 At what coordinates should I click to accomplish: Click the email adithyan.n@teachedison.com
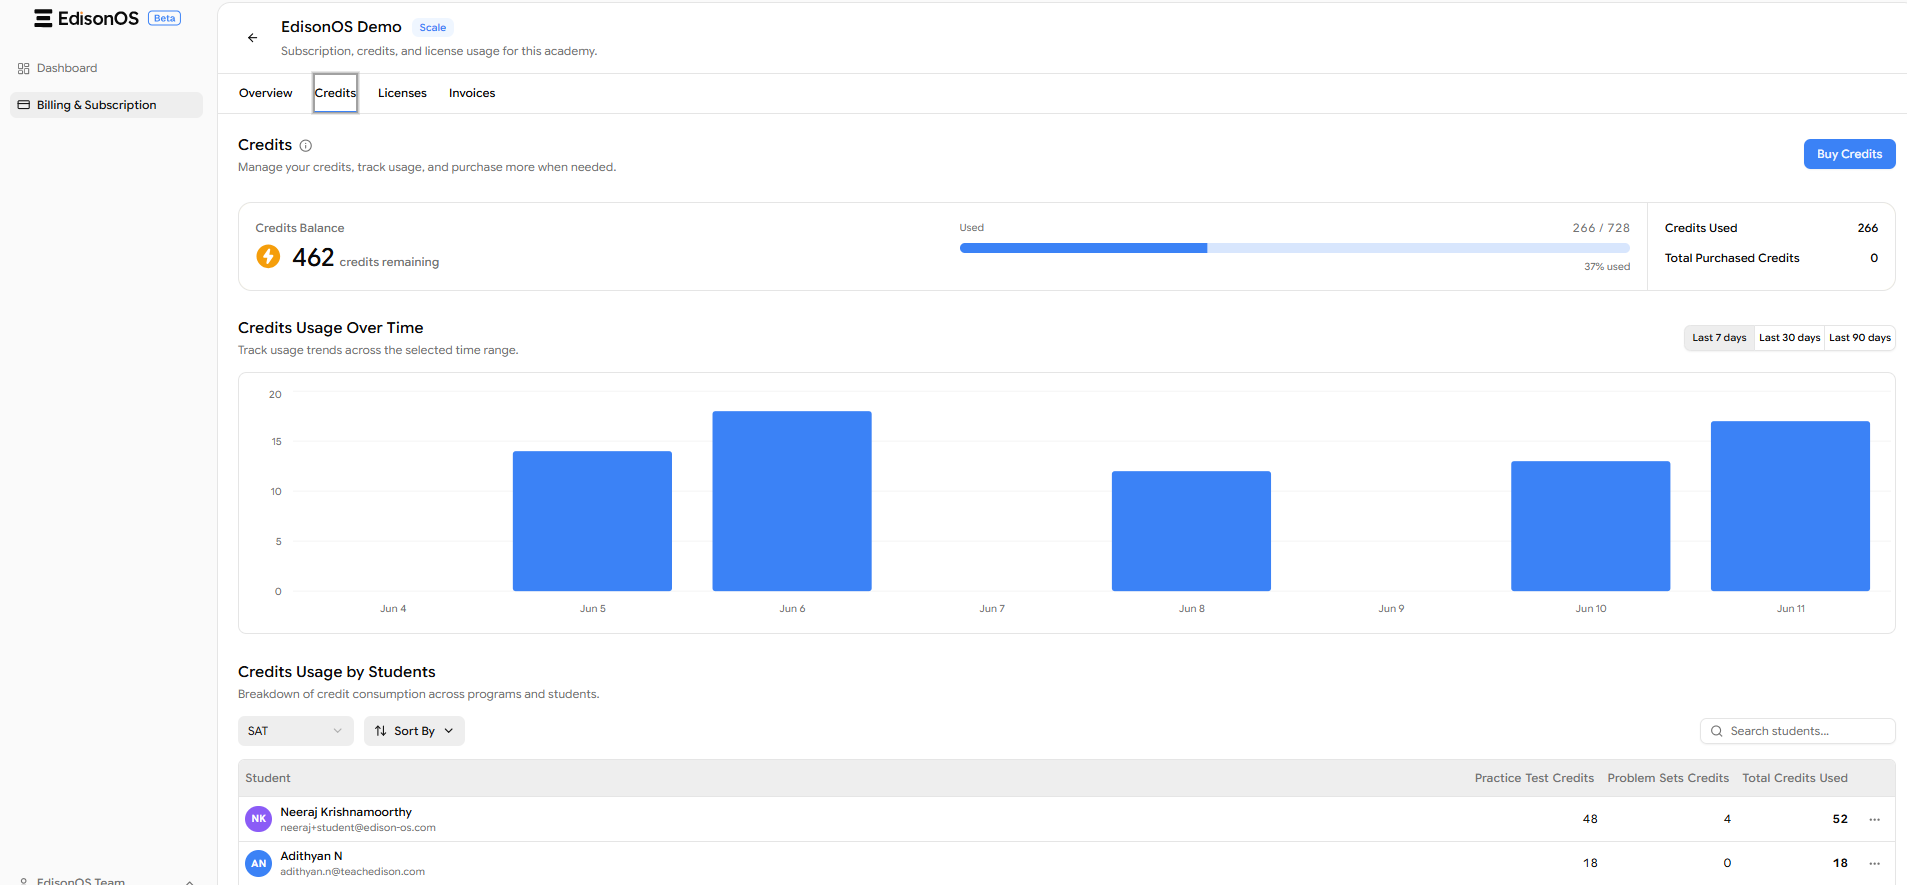click(x=353, y=872)
